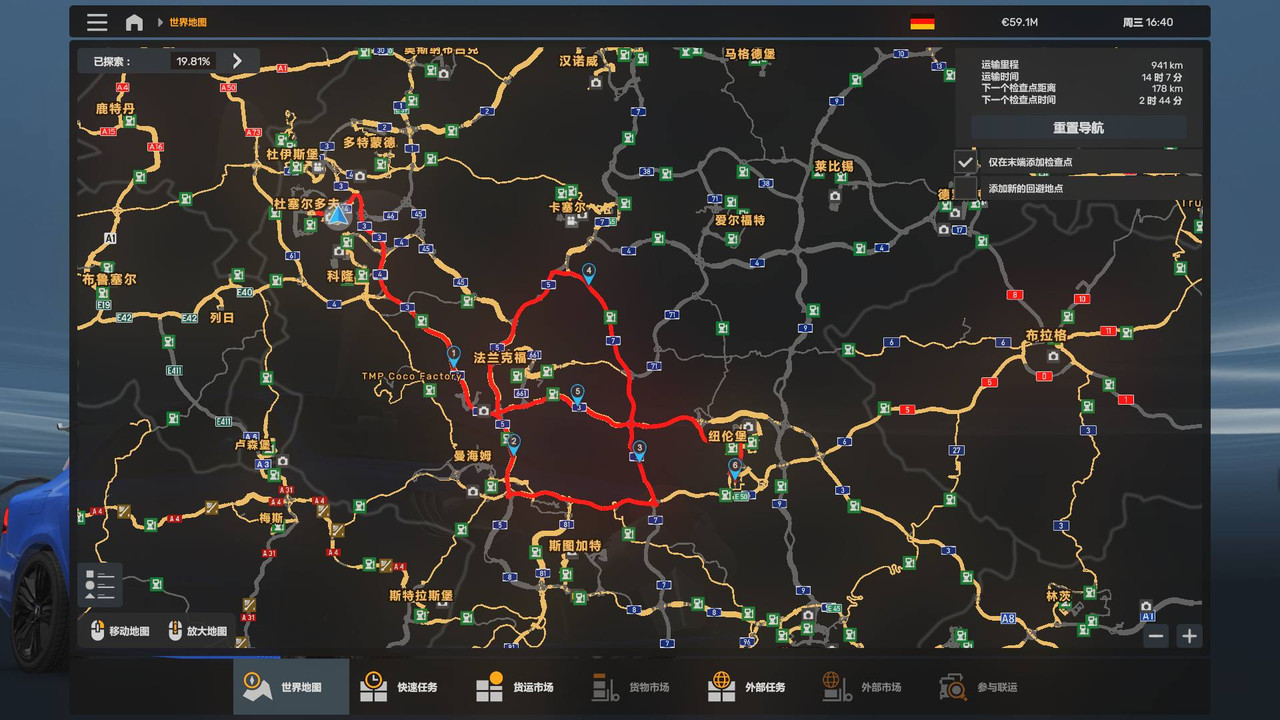Viewport: 1280px width, 720px height.
Task: Select the city label 鹿特丹
Action: click(115, 109)
